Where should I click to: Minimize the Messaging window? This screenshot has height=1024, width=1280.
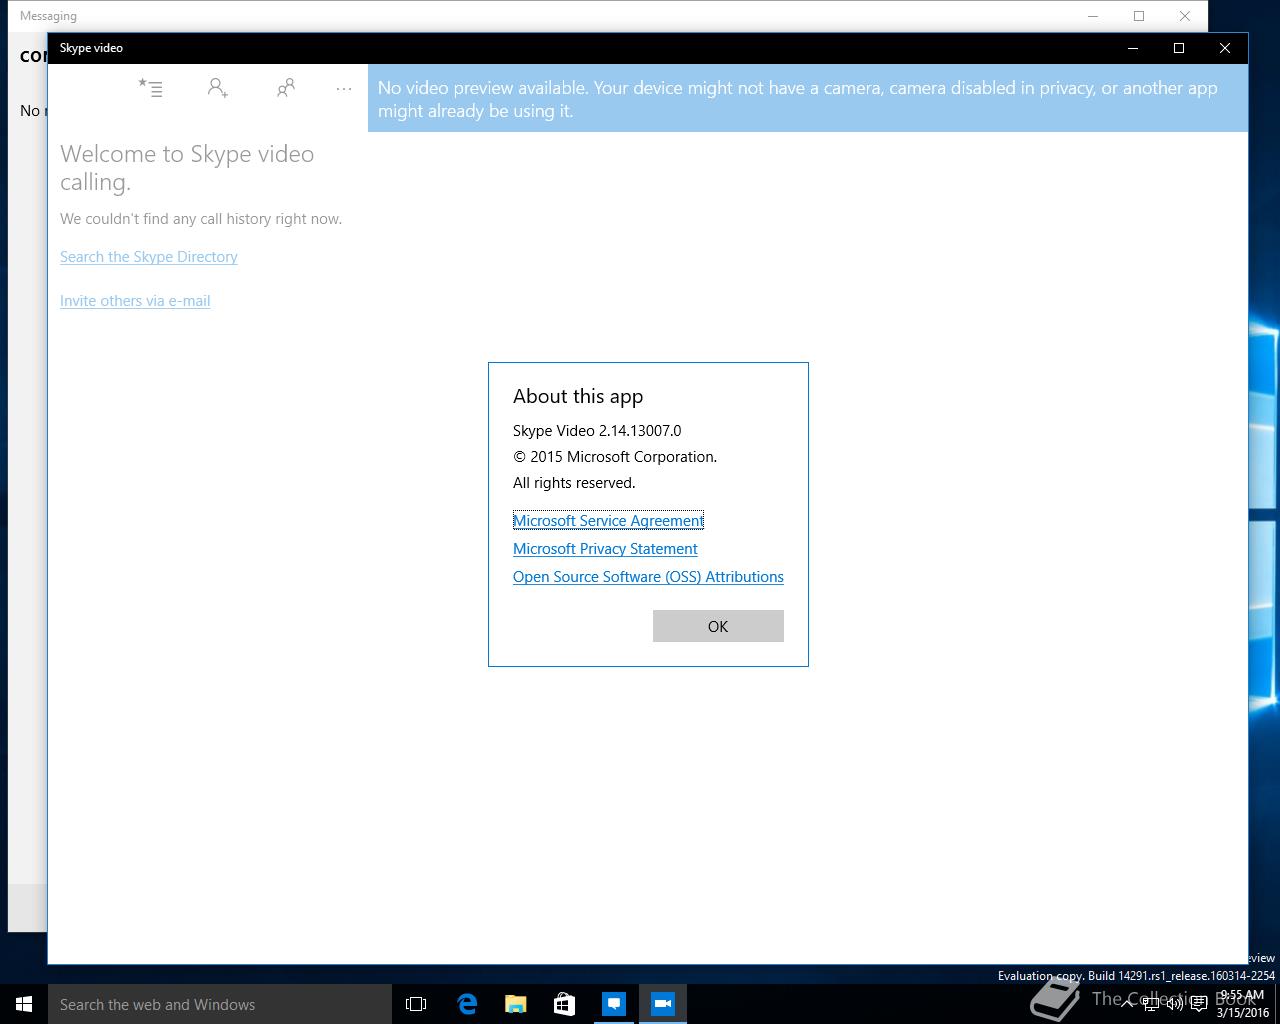(1093, 16)
